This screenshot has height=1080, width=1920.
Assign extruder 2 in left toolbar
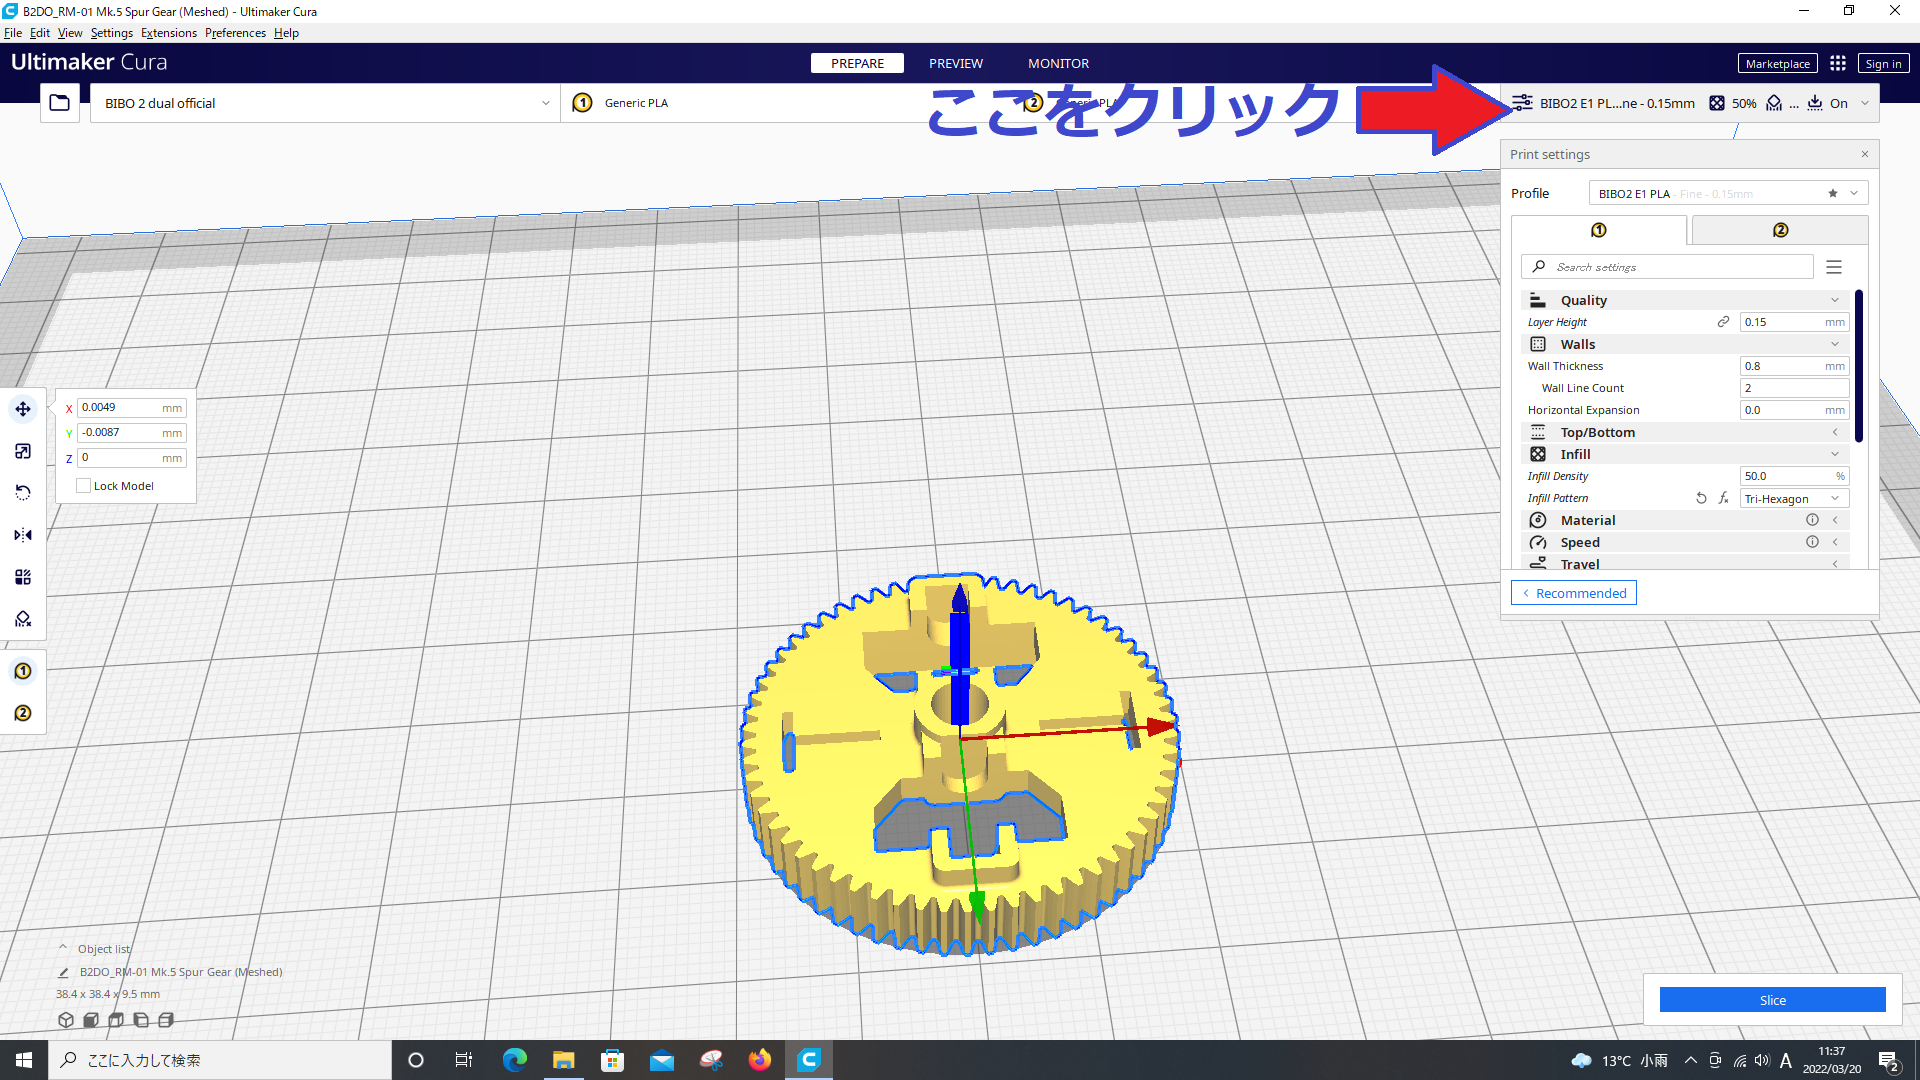(x=23, y=713)
